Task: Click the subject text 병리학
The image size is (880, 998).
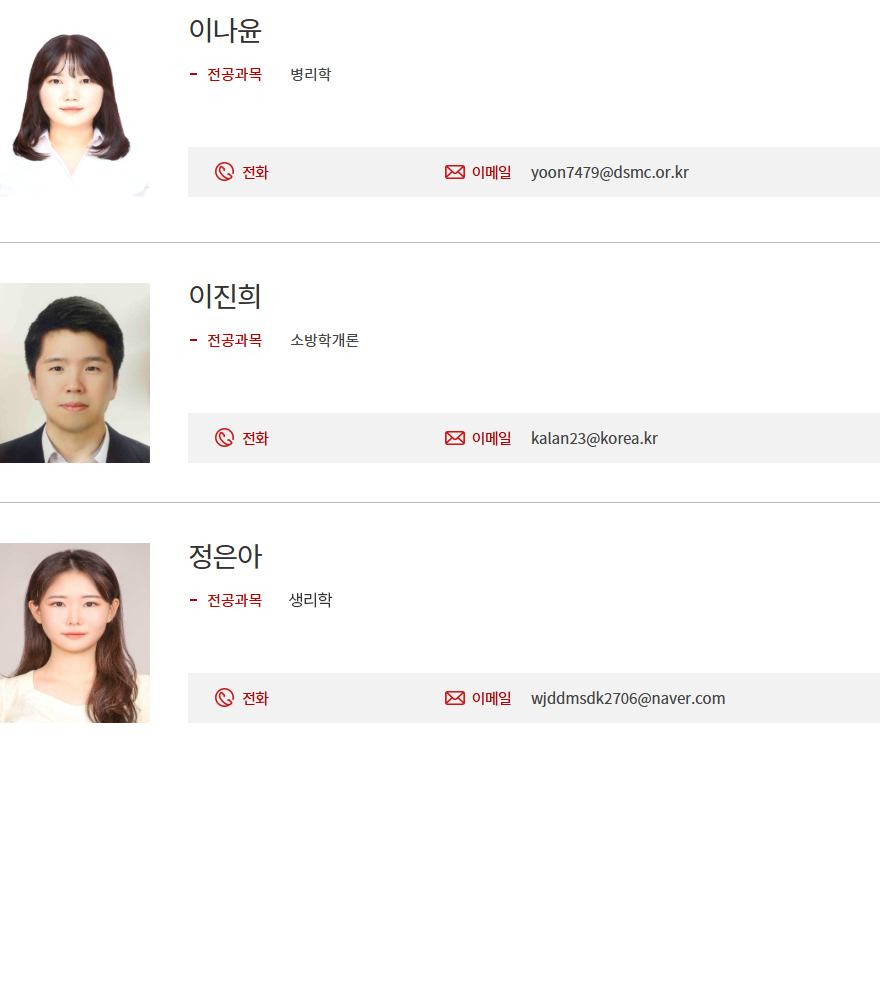Action: tap(311, 74)
